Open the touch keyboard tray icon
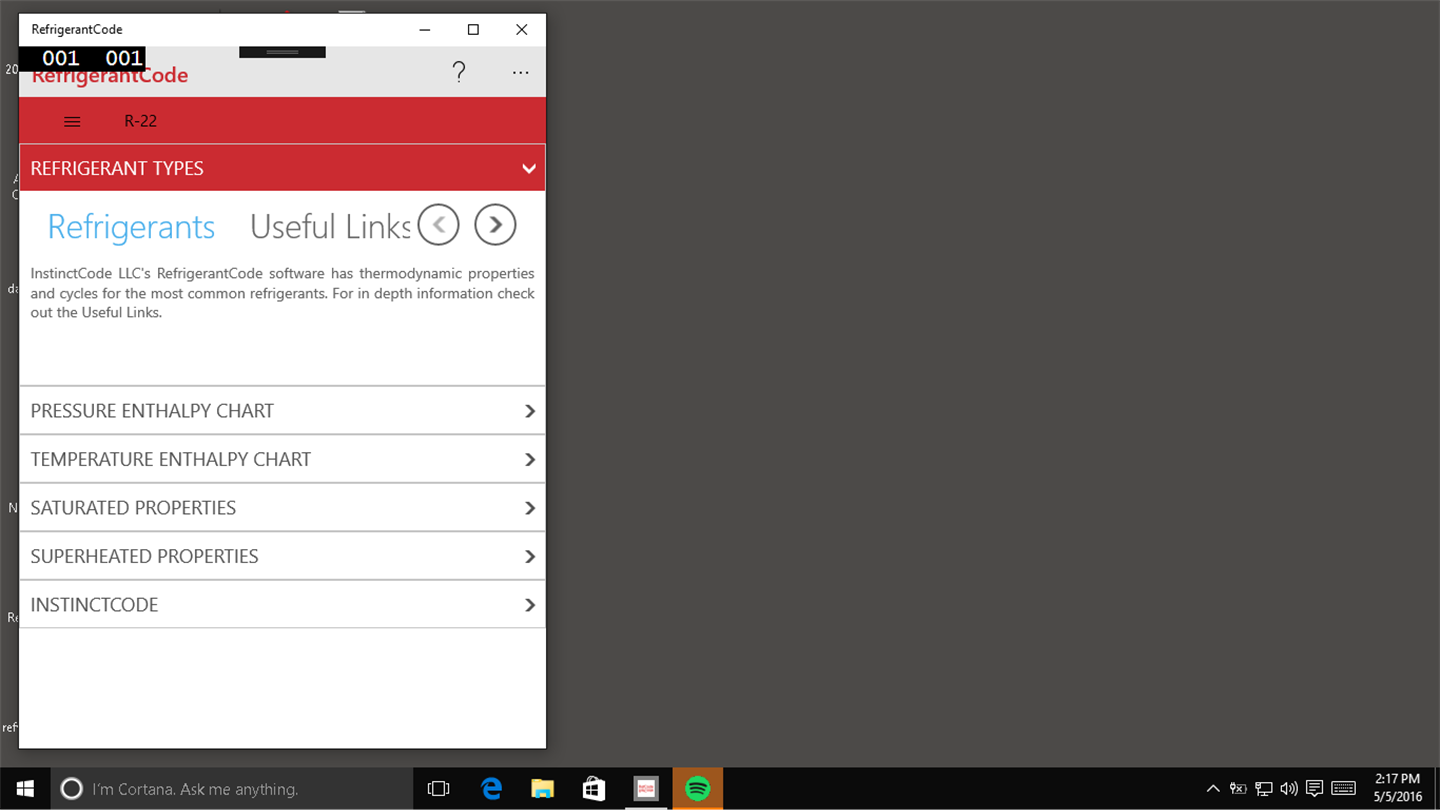1440x810 pixels. (1343, 789)
